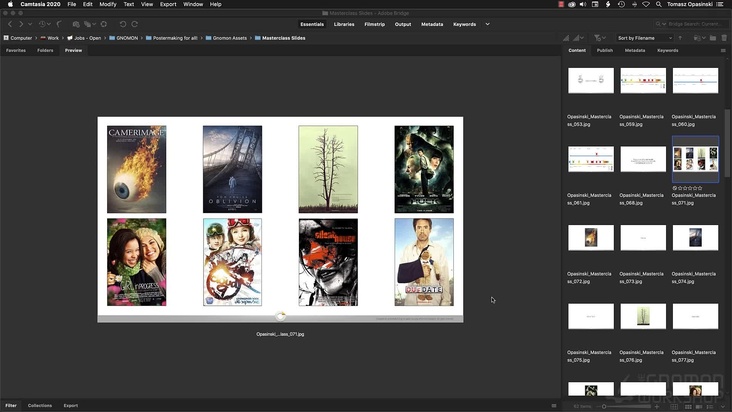This screenshot has height=412, width=732.
Task: Click the Open in Camera Raw icon
Action: point(104,24)
